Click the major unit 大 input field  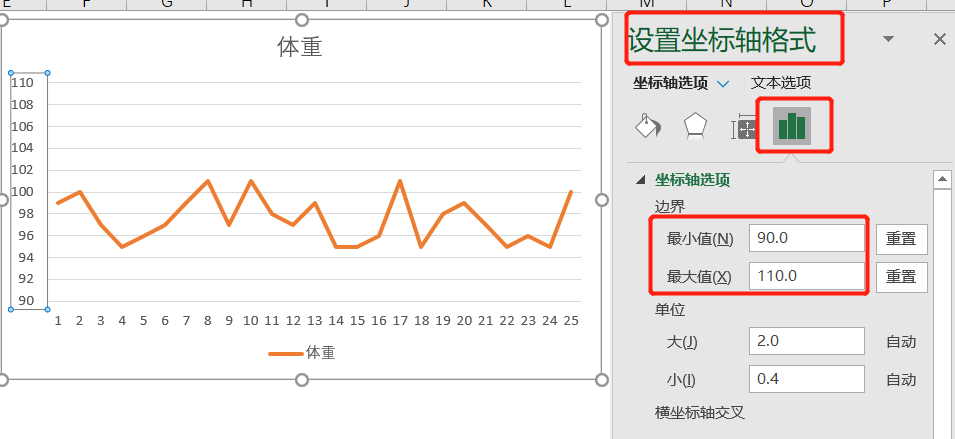[x=806, y=341]
